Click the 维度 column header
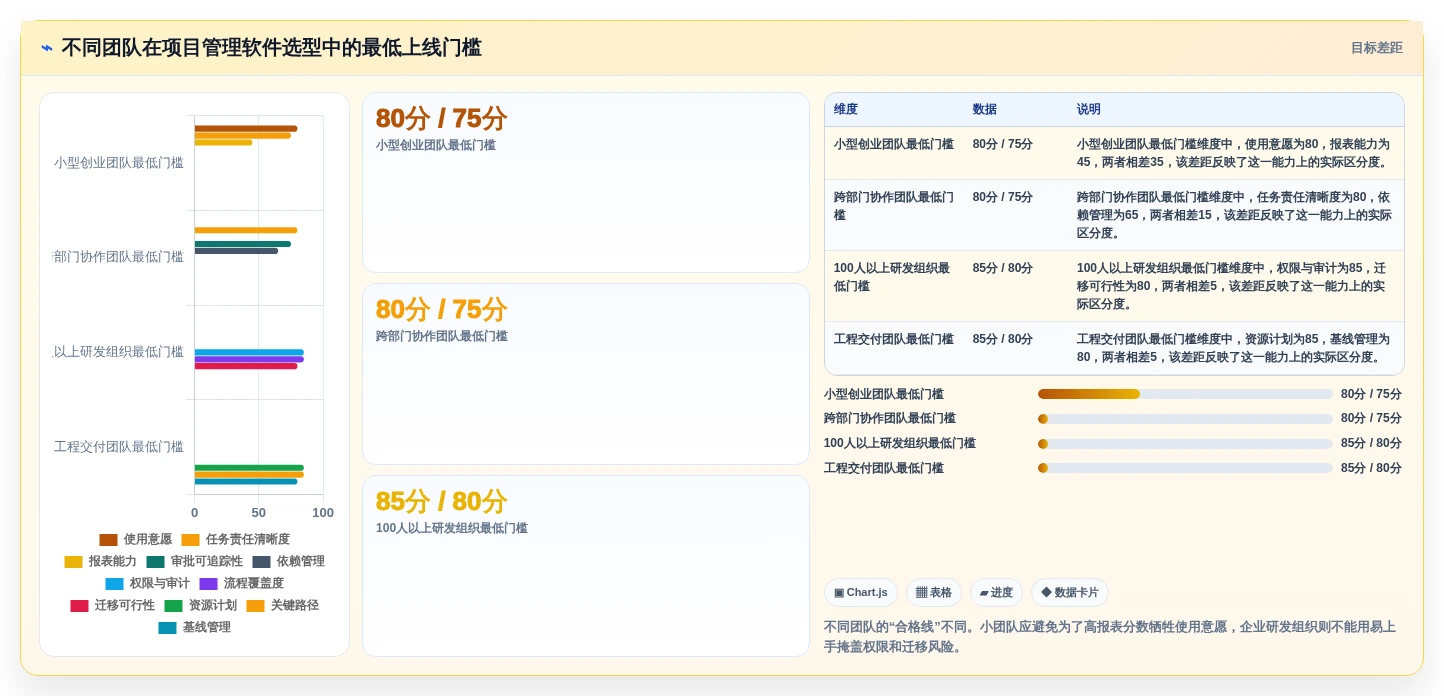Viewport: 1444px width, 696px height. point(893,110)
